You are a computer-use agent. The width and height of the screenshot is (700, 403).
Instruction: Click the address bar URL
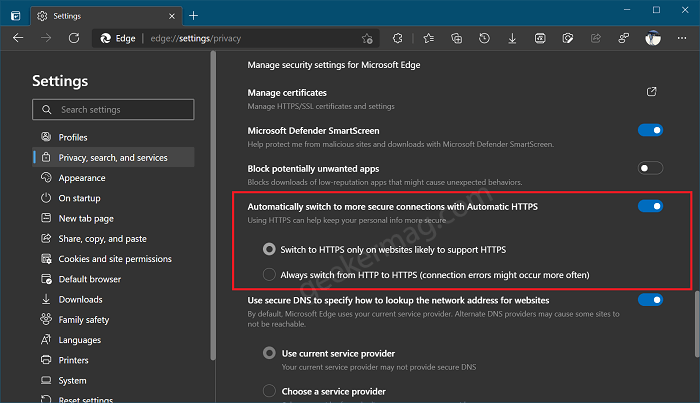point(196,38)
